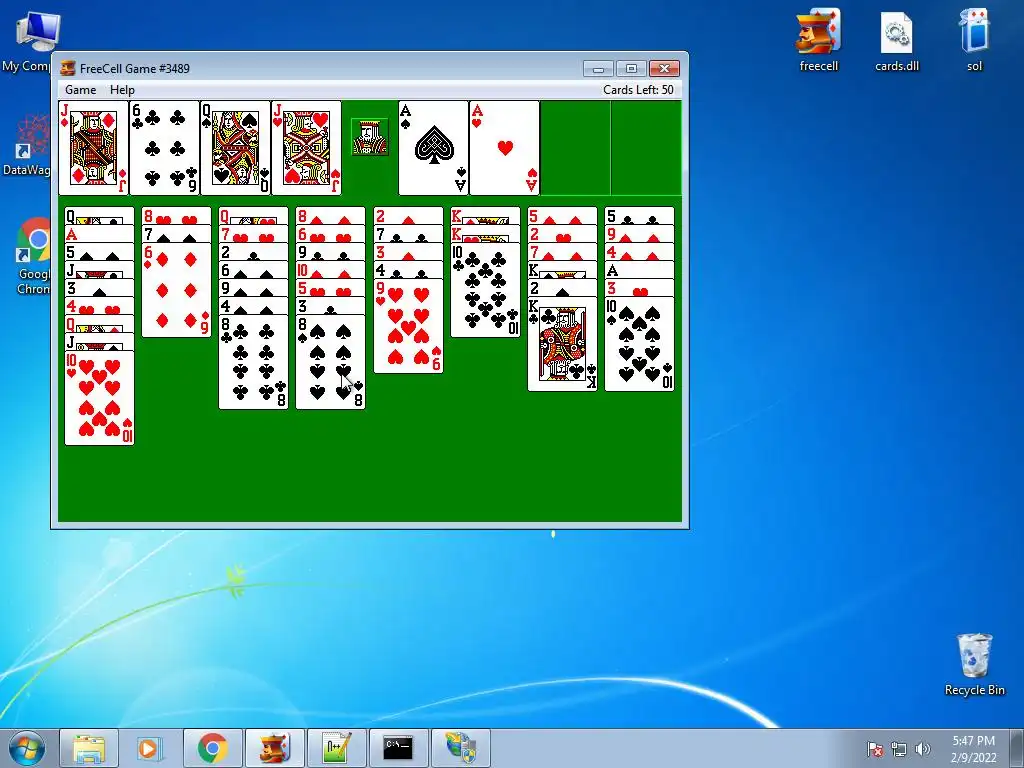Click the volume speaker tray icon
The width and height of the screenshot is (1024, 768).
click(923, 749)
